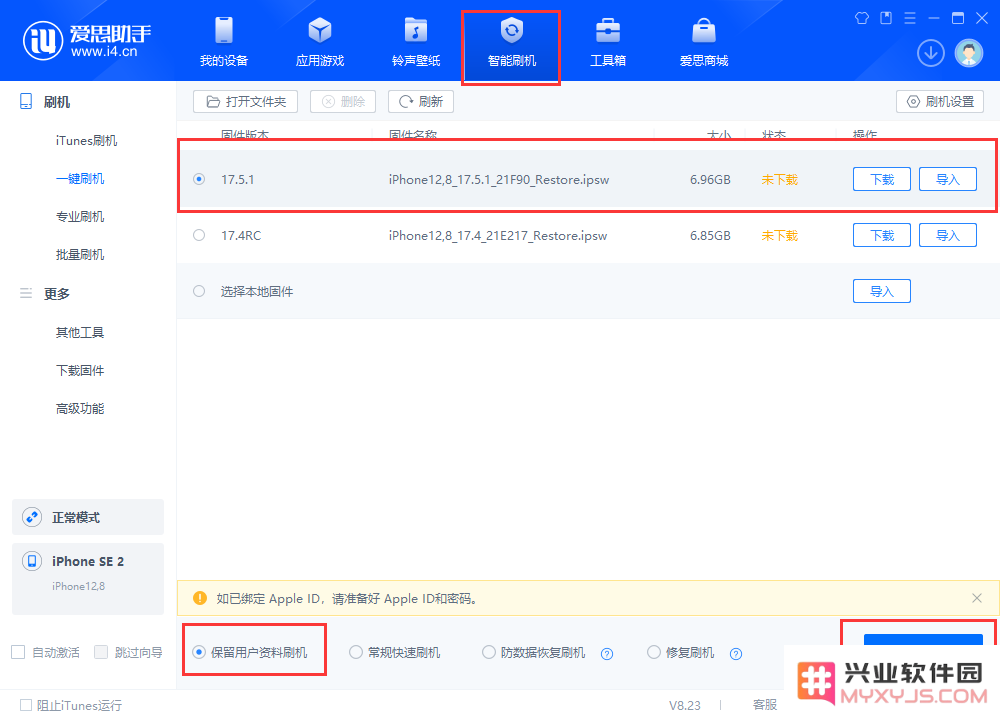The image size is (1000, 720).
Task: Select 一键刷机 in sidebar
Action: tap(80, 179)
